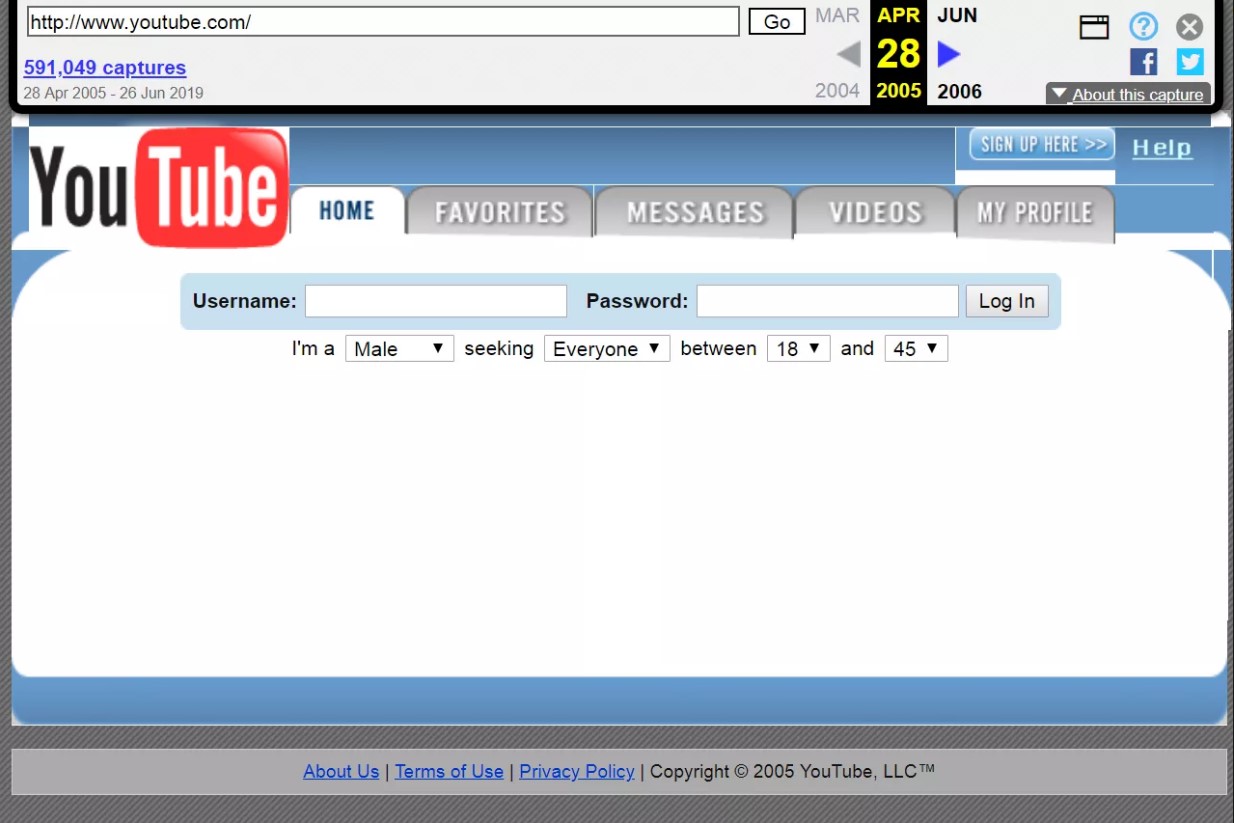Screen dimensions: 1234x823
Task: Click the Facebook share icon
Action: (x=1143, y=62)
